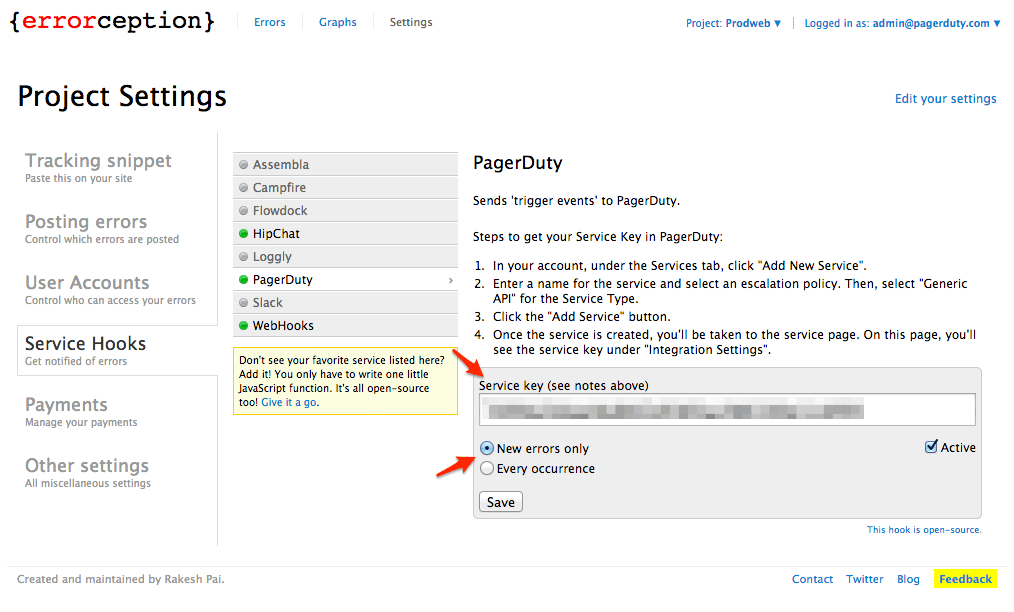Open the Errors tab
The image size is (1014, 612).
[x=269, y=21]
